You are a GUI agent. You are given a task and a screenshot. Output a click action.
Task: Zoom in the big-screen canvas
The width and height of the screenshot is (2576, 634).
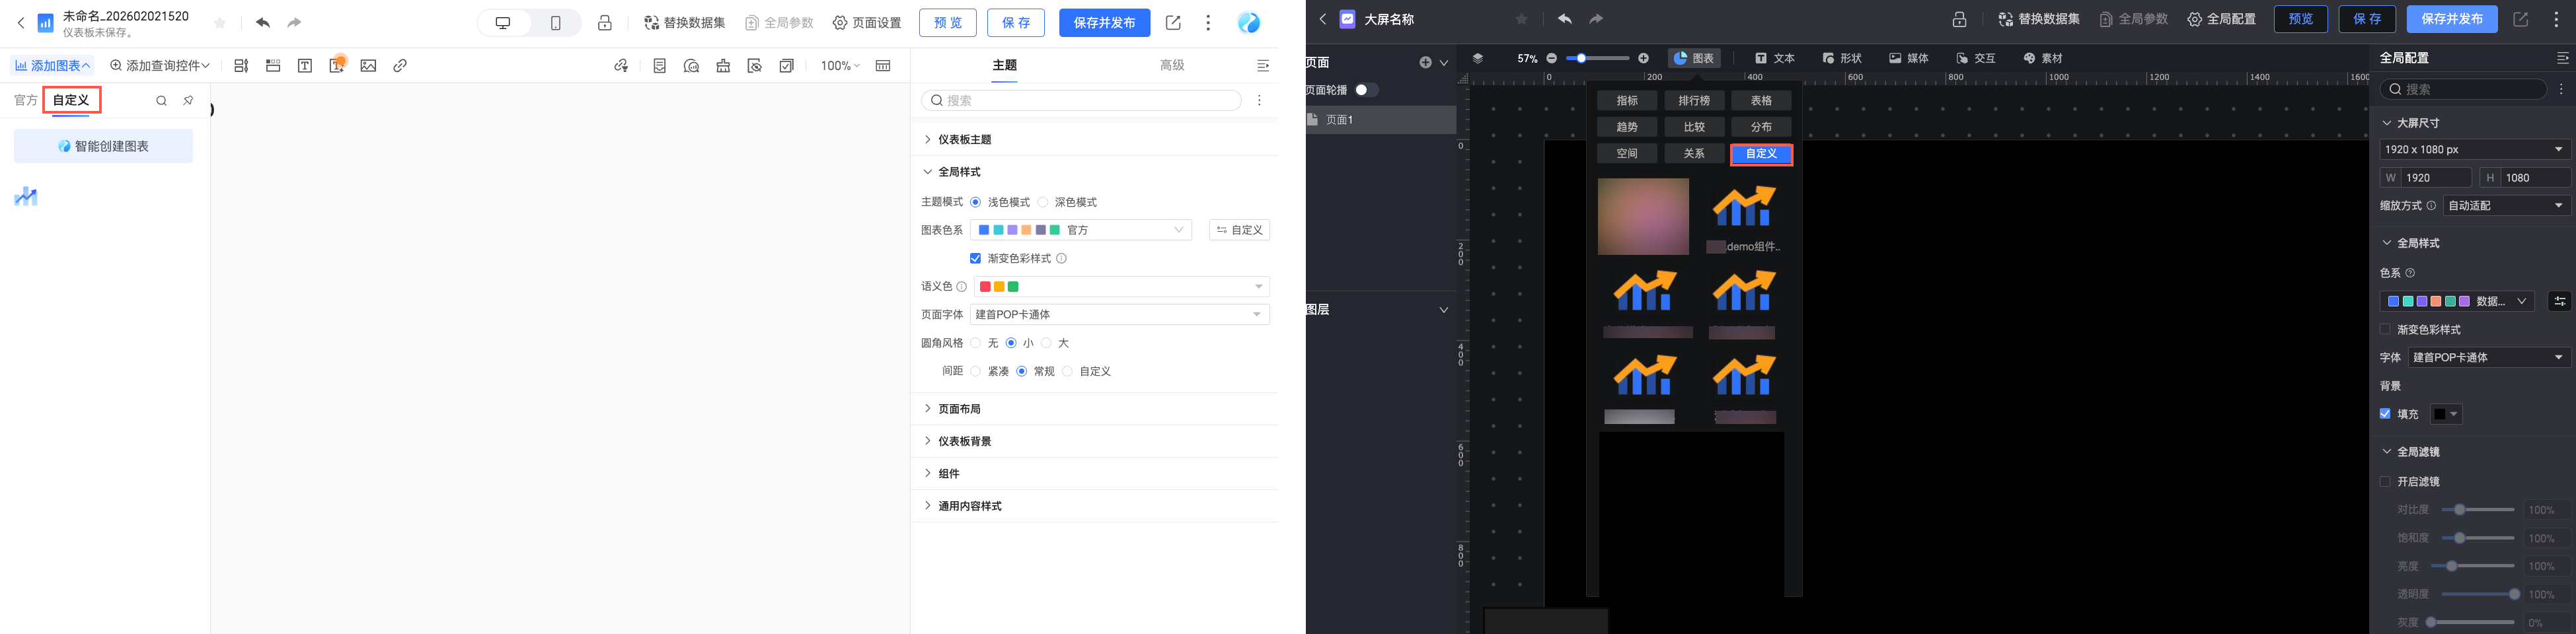coord(1643,59)
